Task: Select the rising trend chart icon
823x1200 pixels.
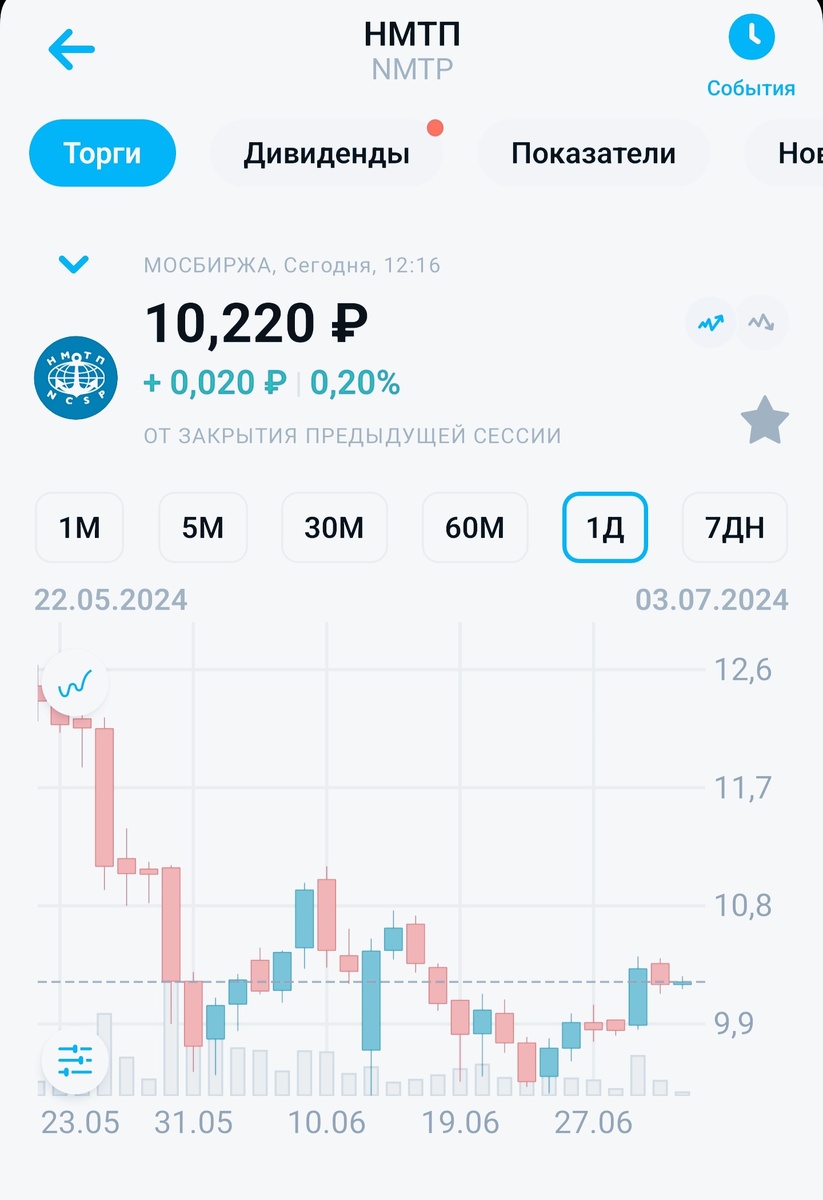Action: pos(711,323)
